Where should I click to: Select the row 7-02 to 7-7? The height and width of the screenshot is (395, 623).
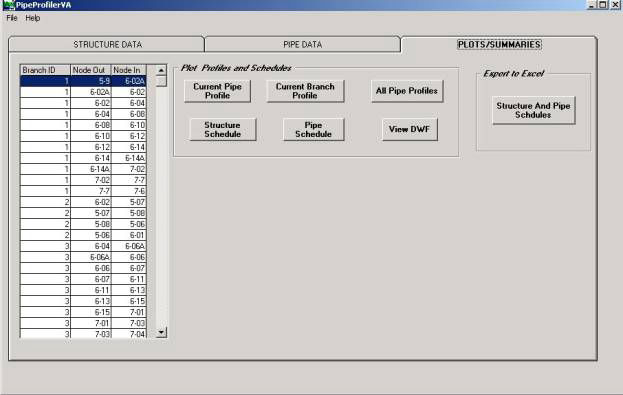83,180
